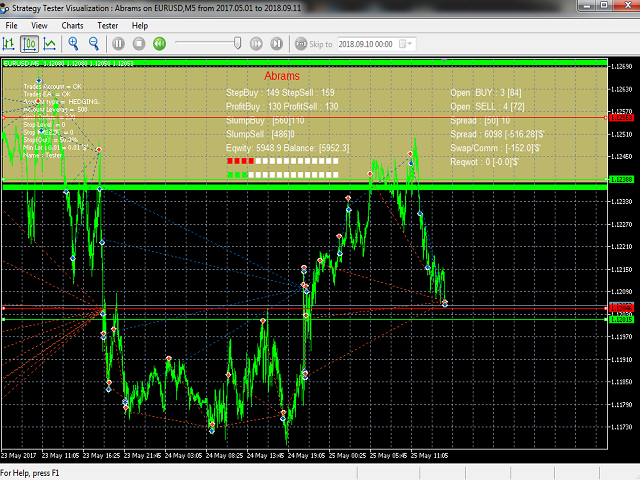The image size is (640, 480).
Task: Open the File menu
Action: click(x=12, y=25)
